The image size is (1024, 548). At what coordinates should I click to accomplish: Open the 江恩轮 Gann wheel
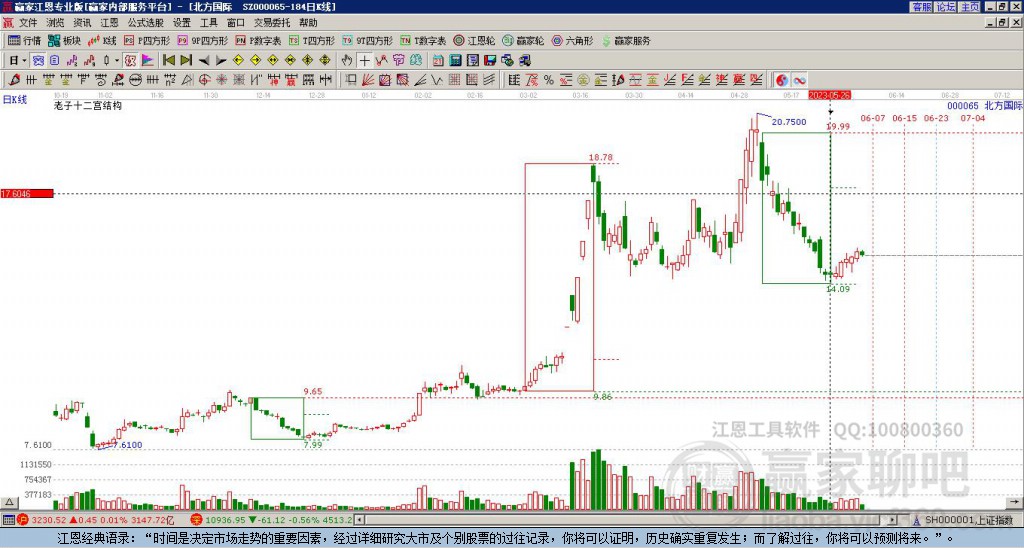(x=474, y=40)
